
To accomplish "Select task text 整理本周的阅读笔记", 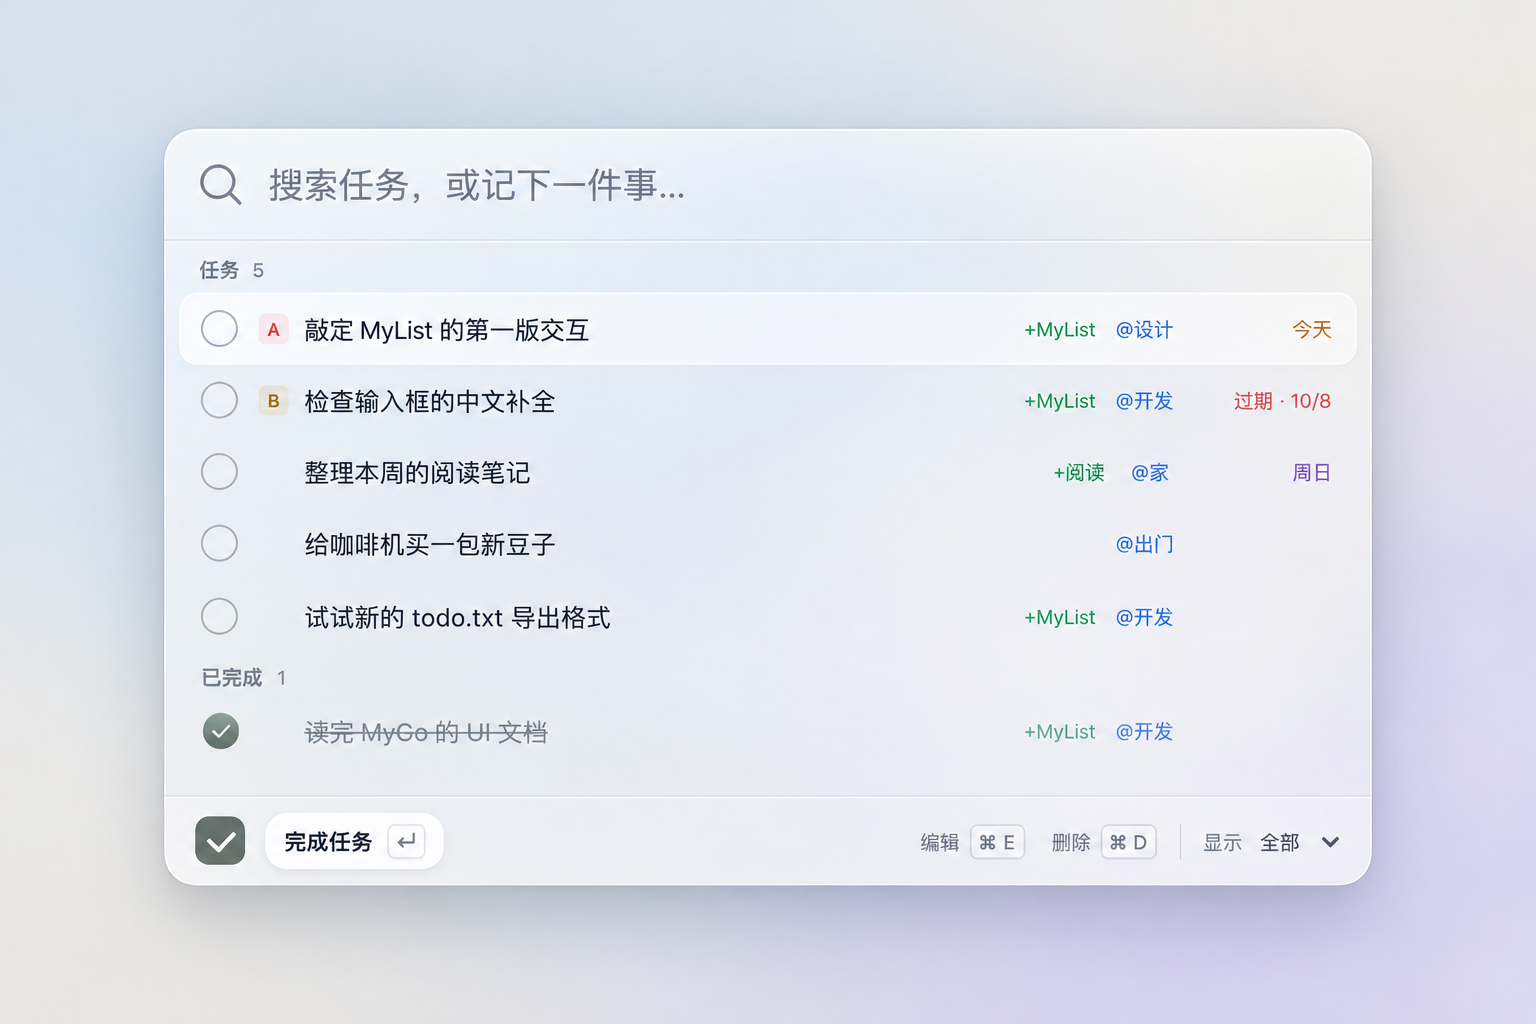I will [417, 473].
